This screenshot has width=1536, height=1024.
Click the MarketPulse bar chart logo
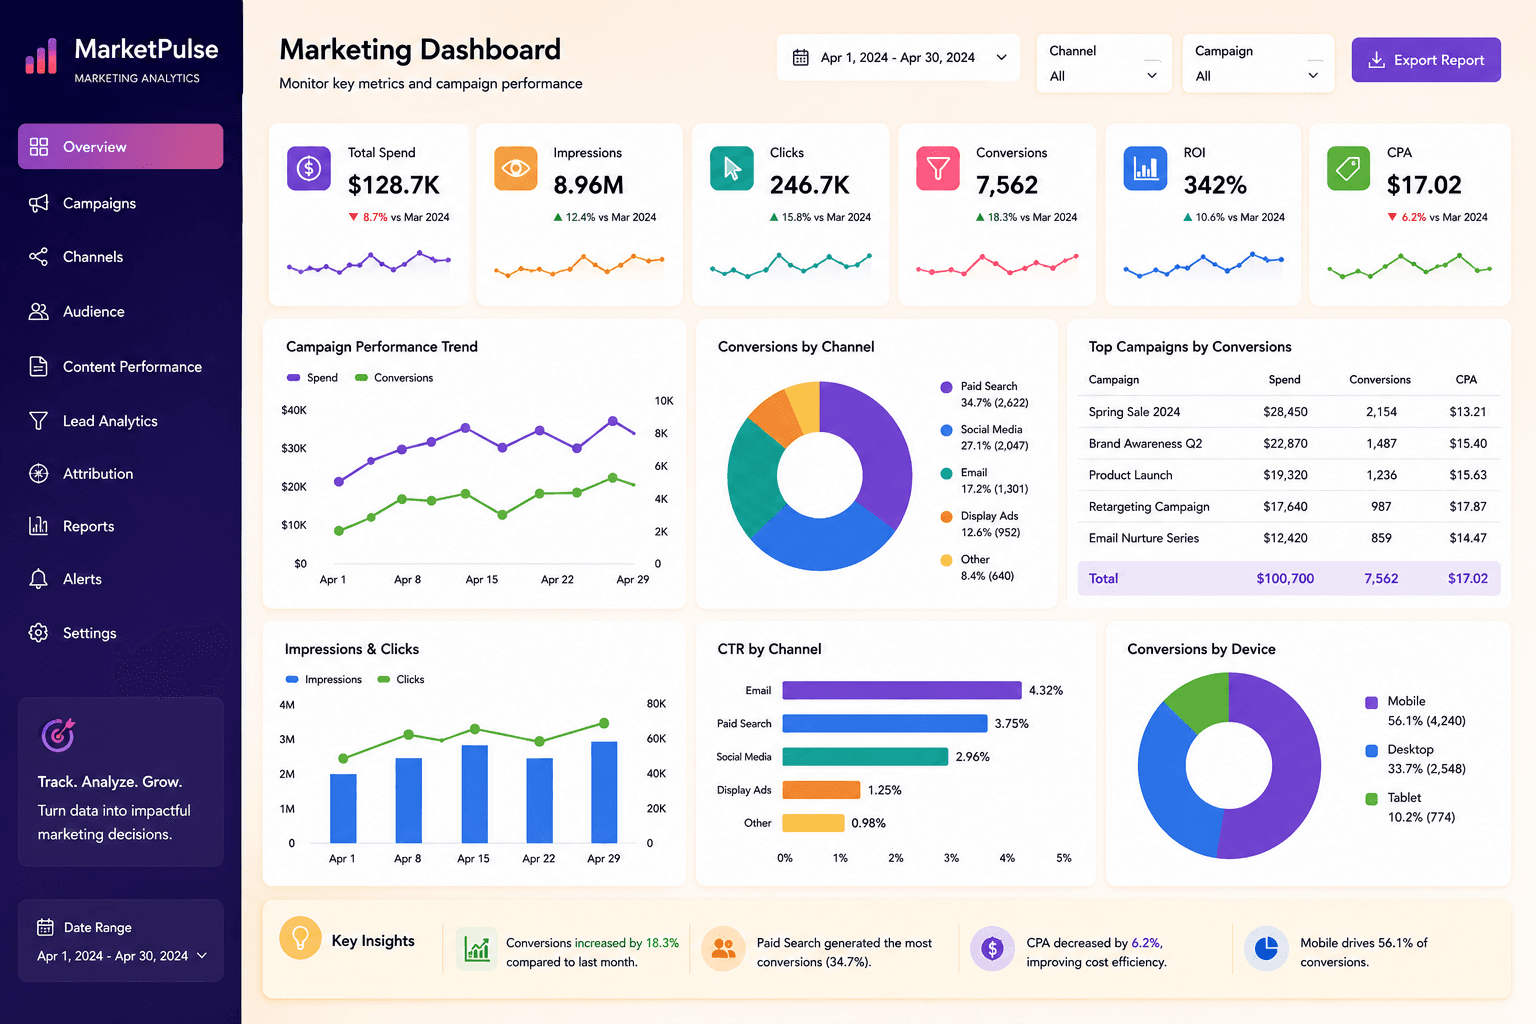click(41, 56)
